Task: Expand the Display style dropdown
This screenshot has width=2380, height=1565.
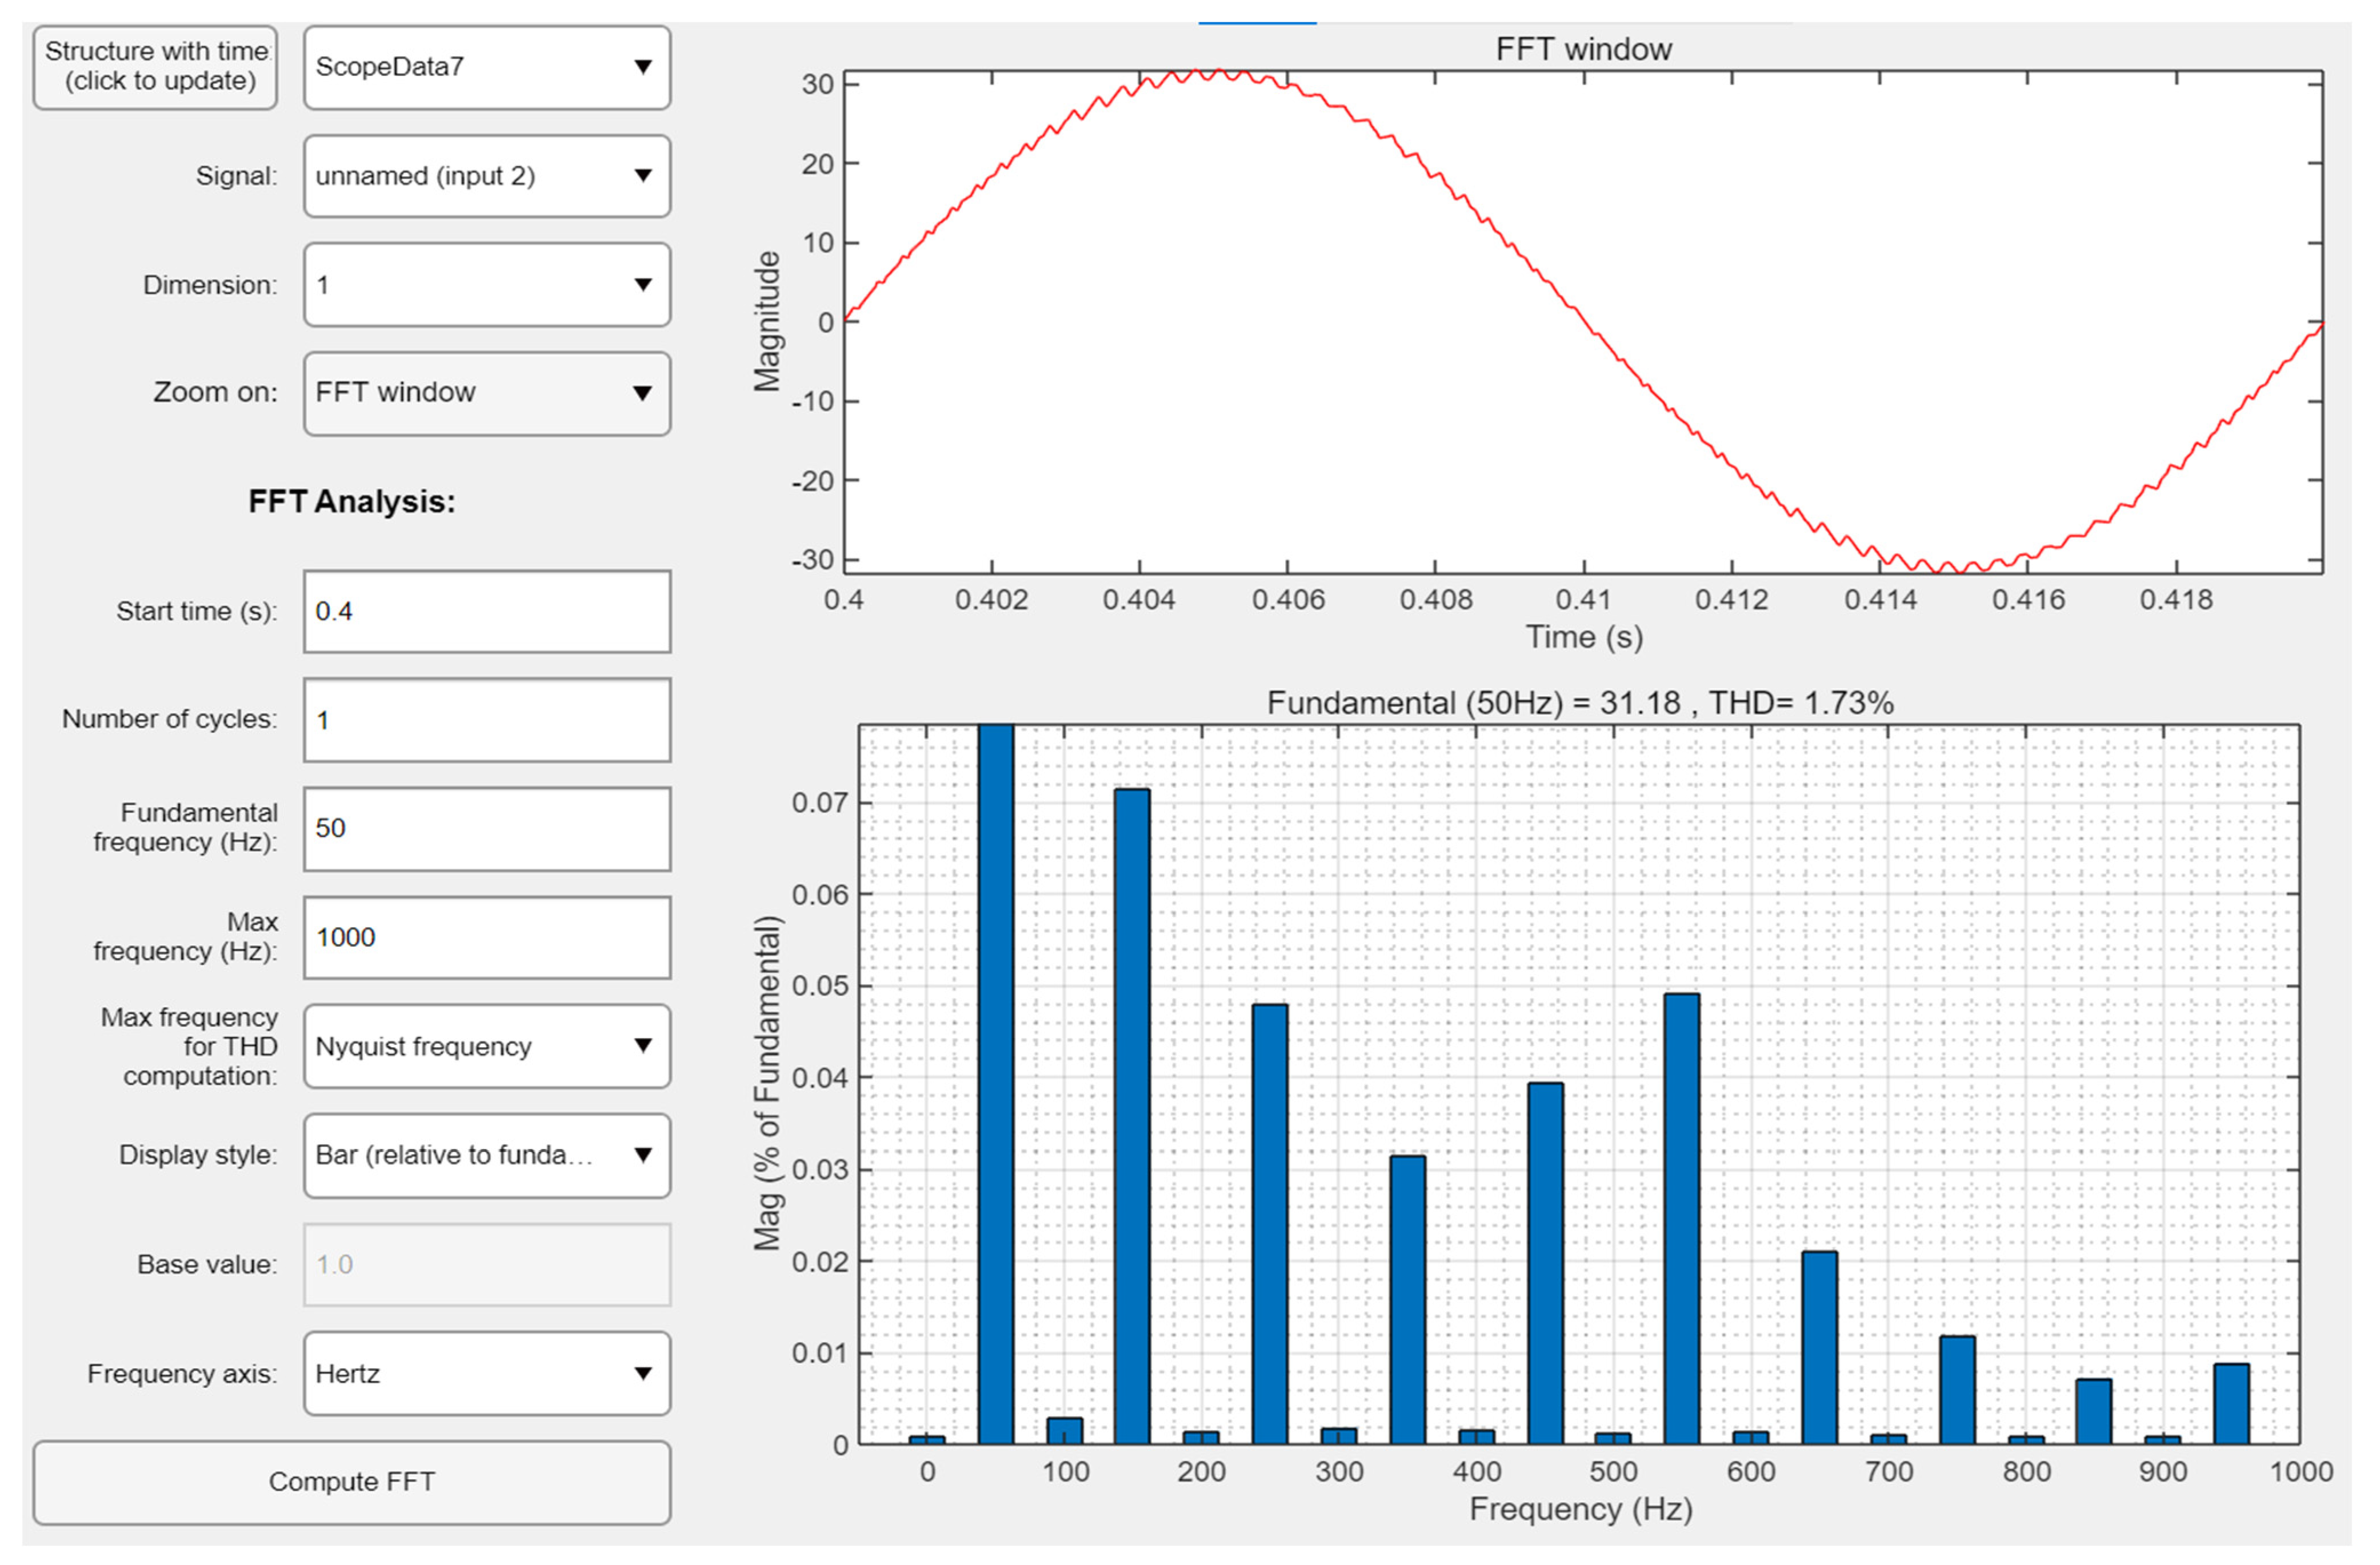Action: tap(486, 1155)
